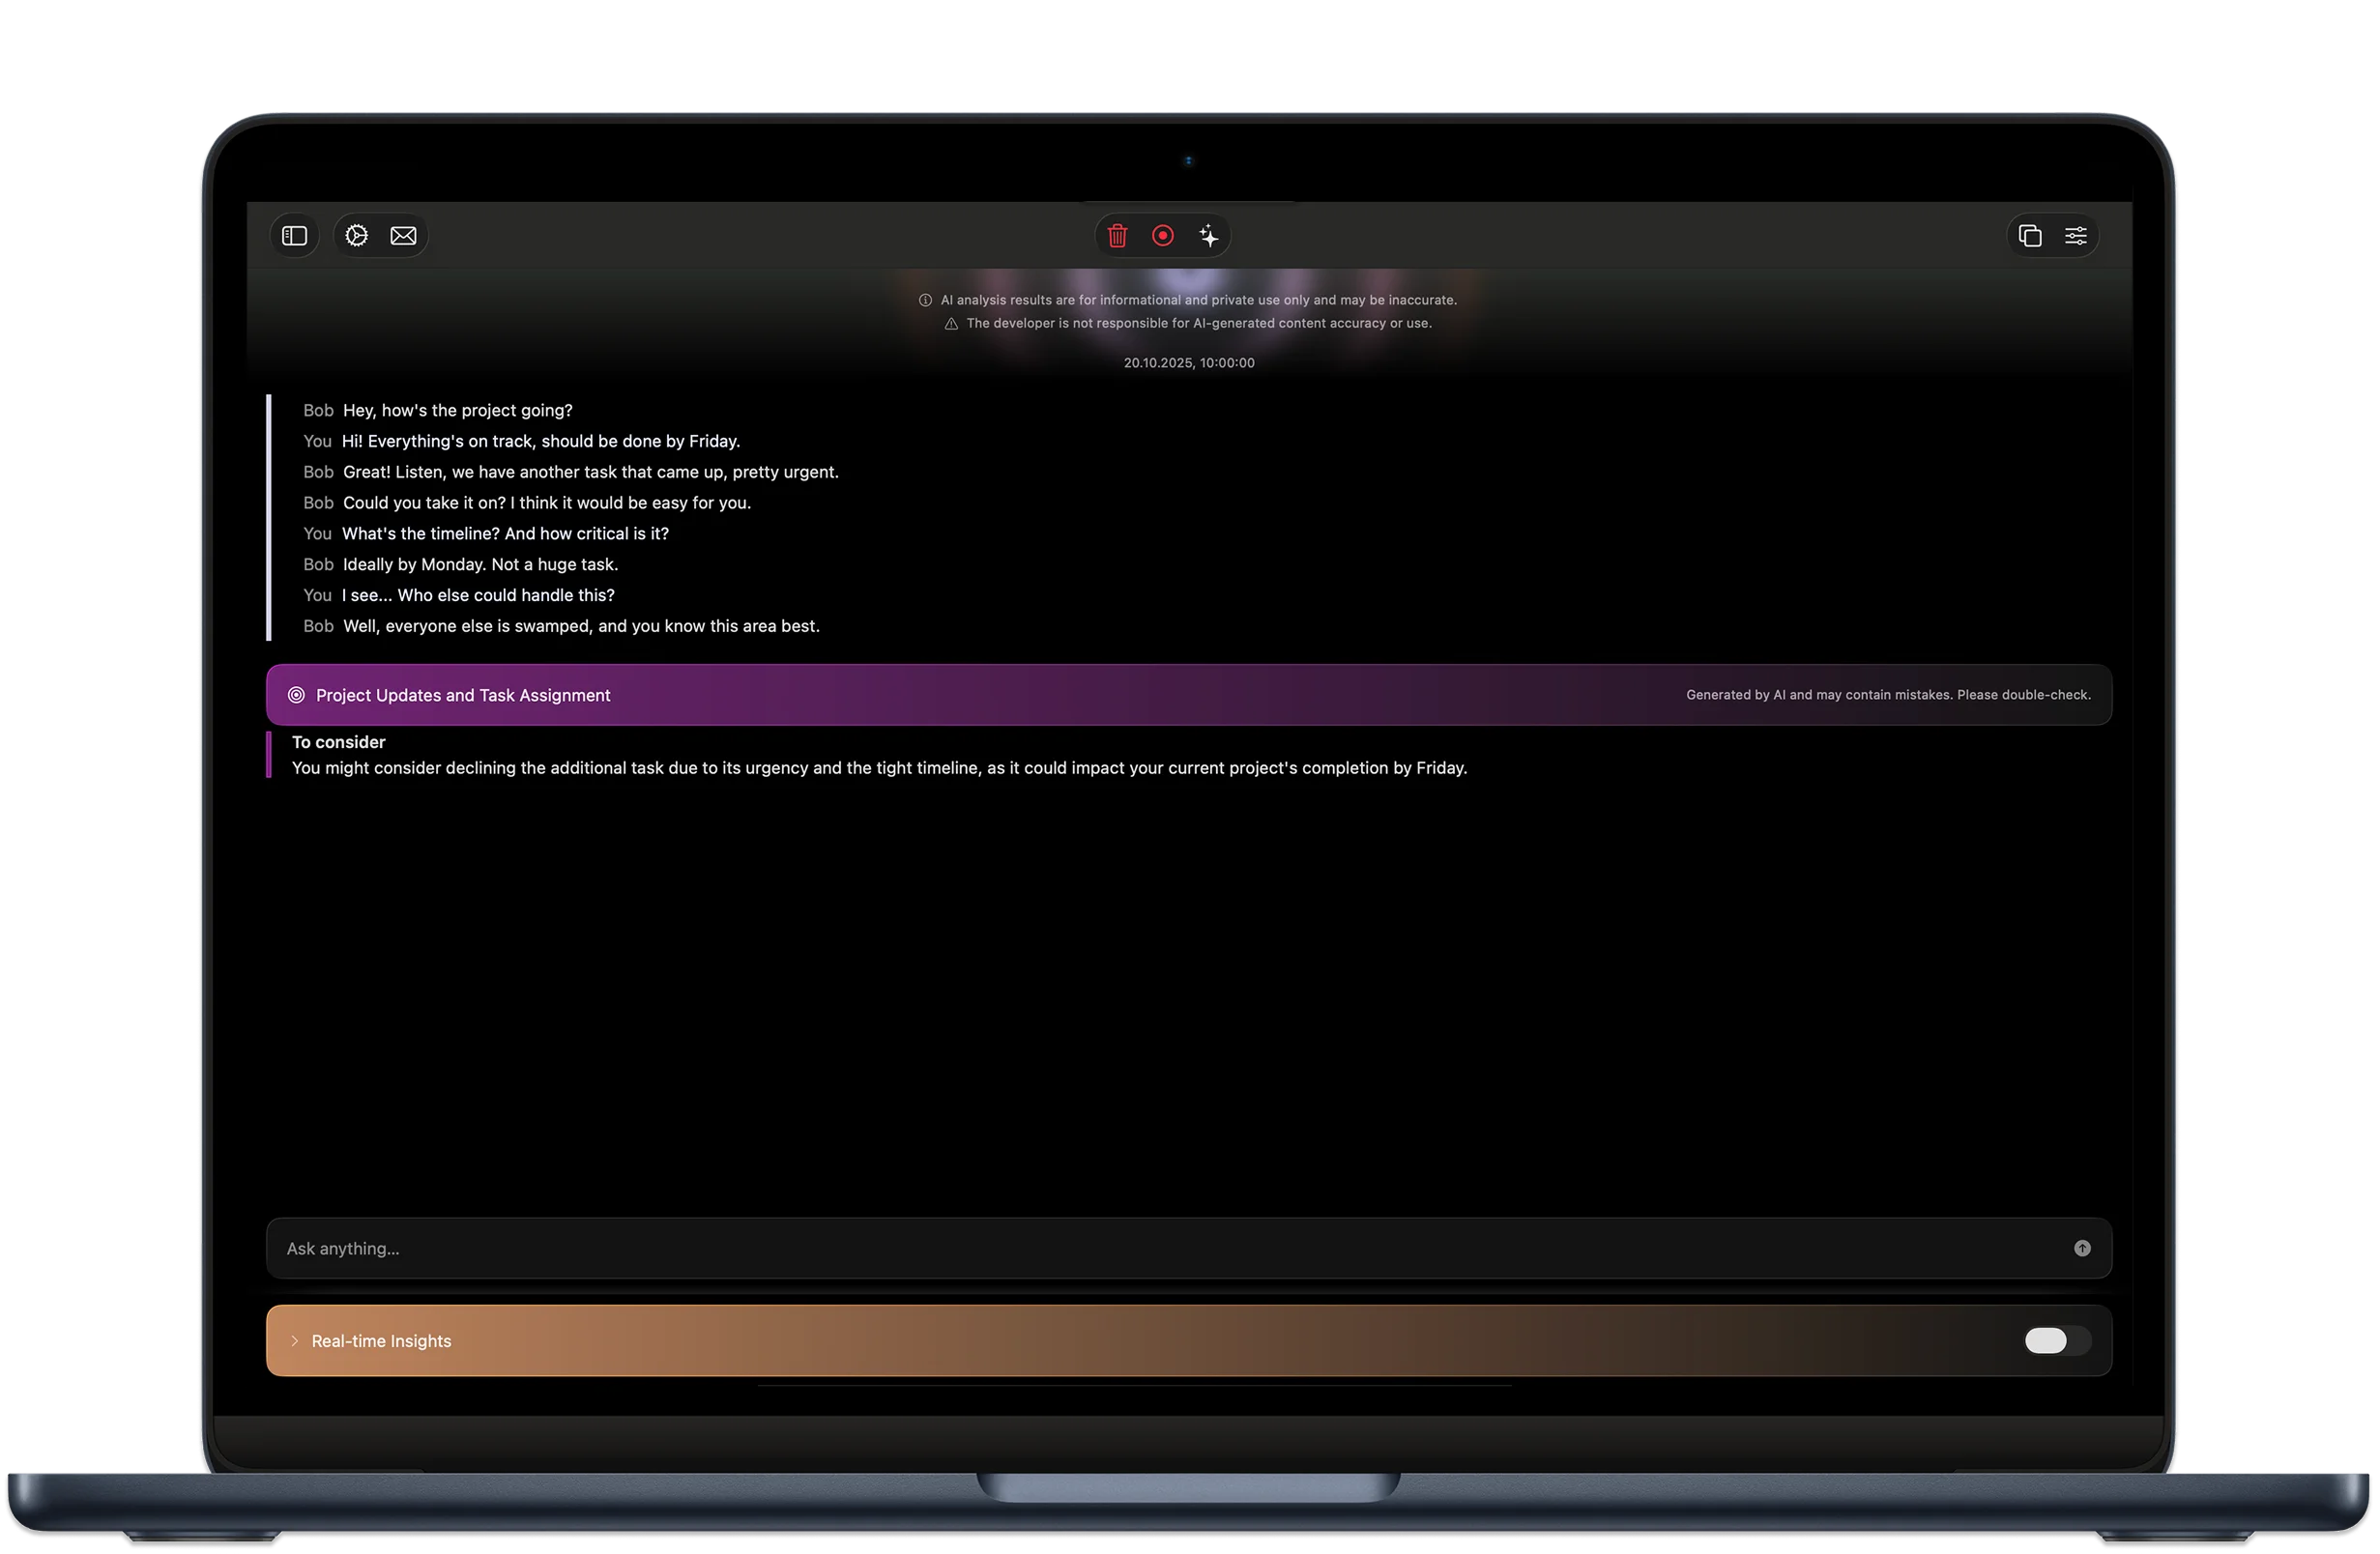Open the adjustment sliders options icon
Viewport: 2380px width, 1554px height.
(x=2076, y=236)
